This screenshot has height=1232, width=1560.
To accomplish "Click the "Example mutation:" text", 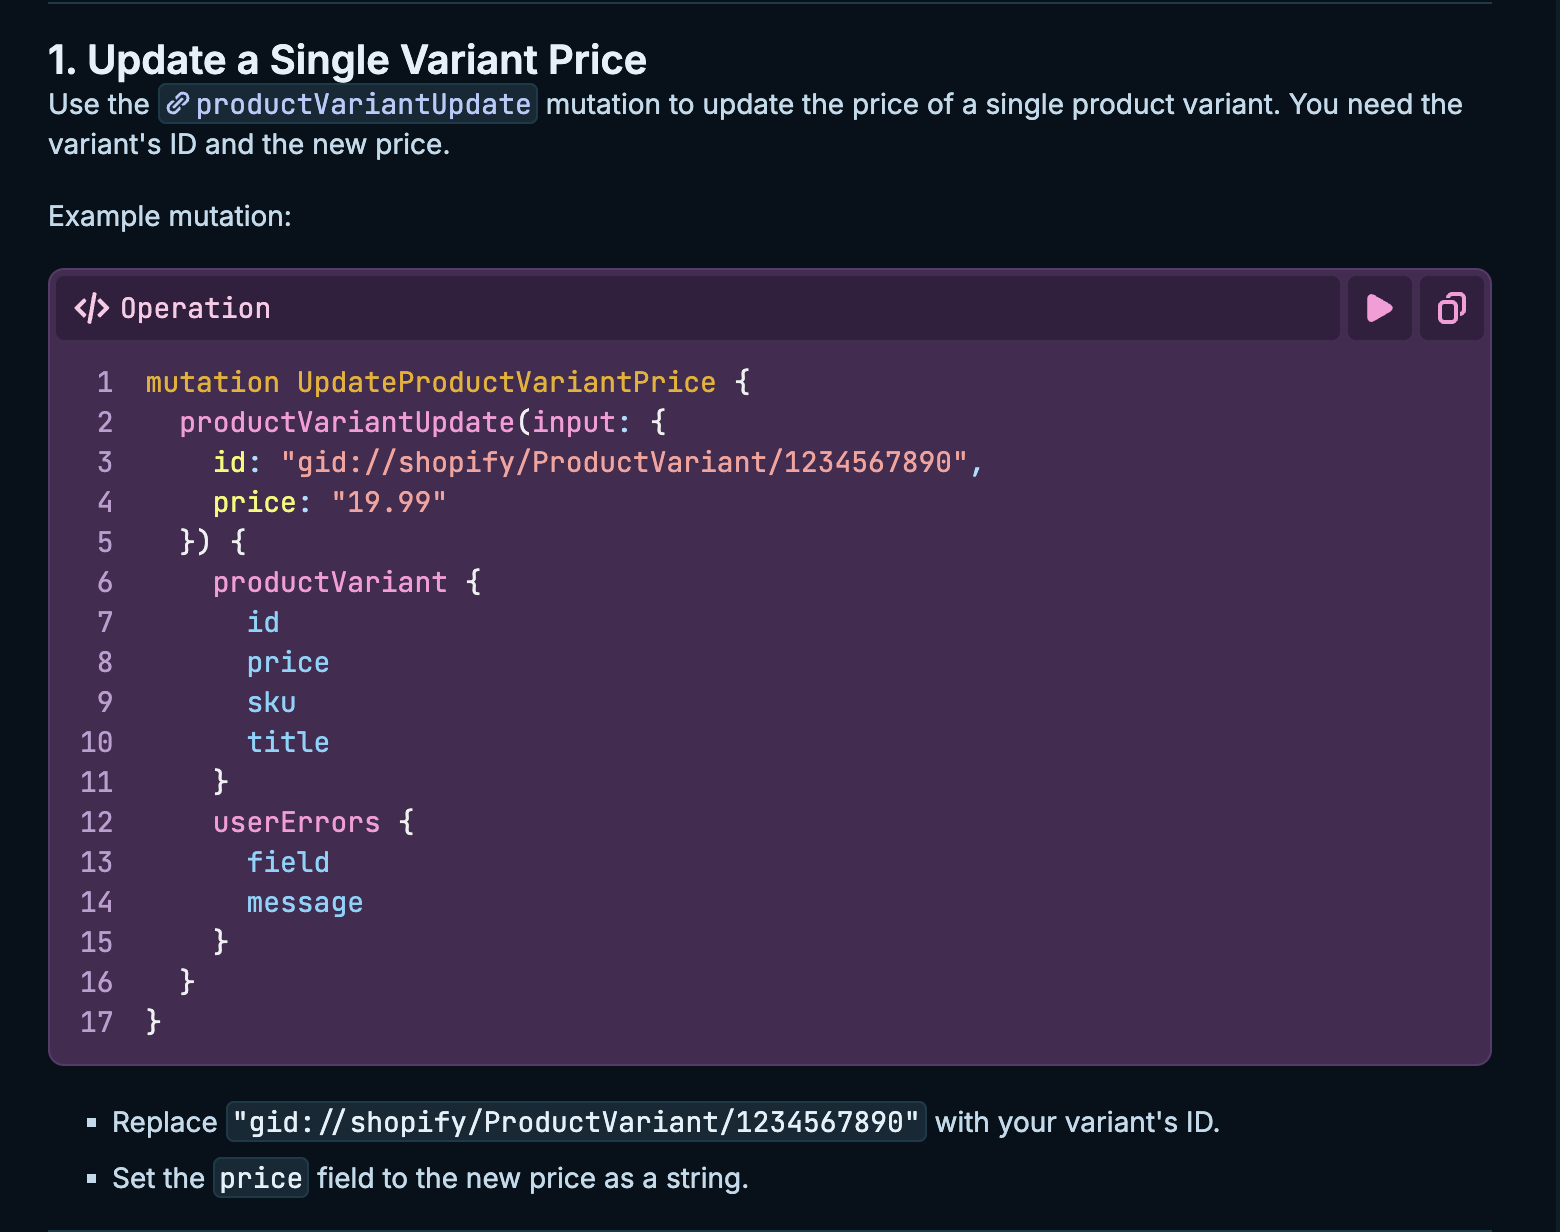I will point(170,216).
